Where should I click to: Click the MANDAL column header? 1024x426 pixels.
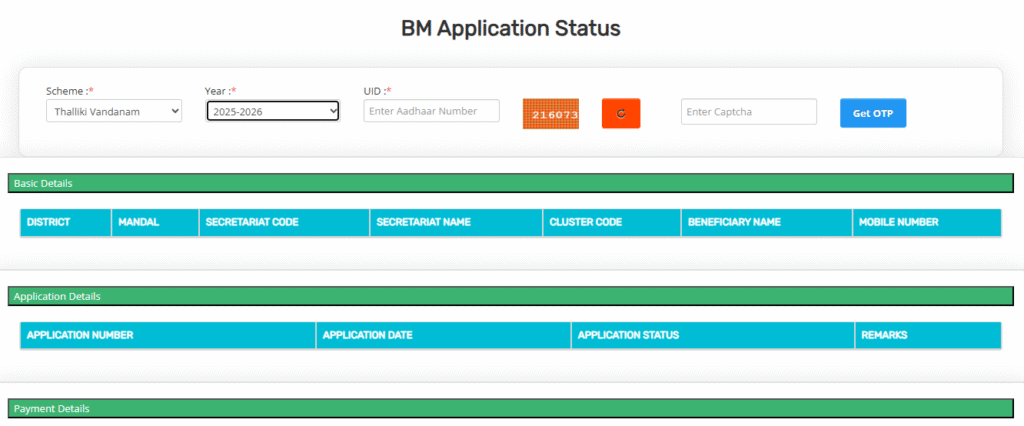tap(155, 222)
